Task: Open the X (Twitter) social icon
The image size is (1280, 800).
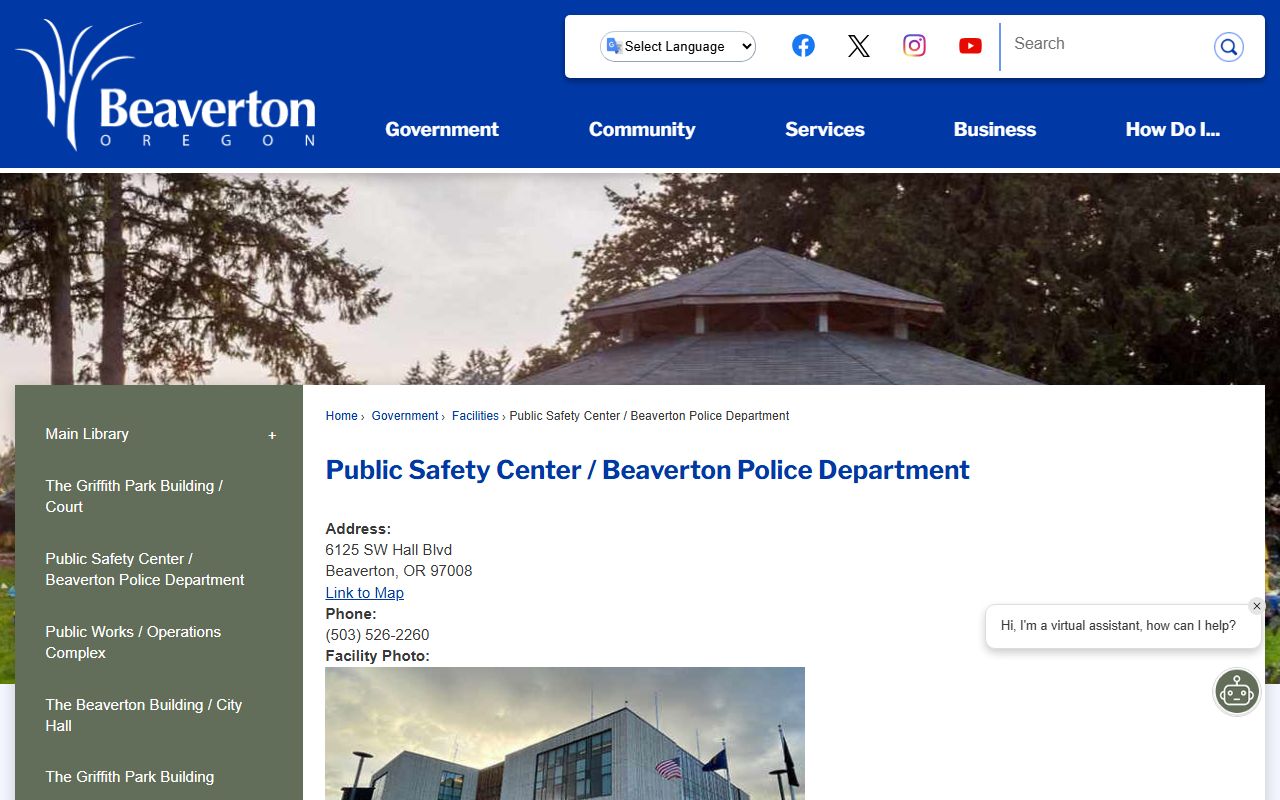Action: (x=859, y=45)
